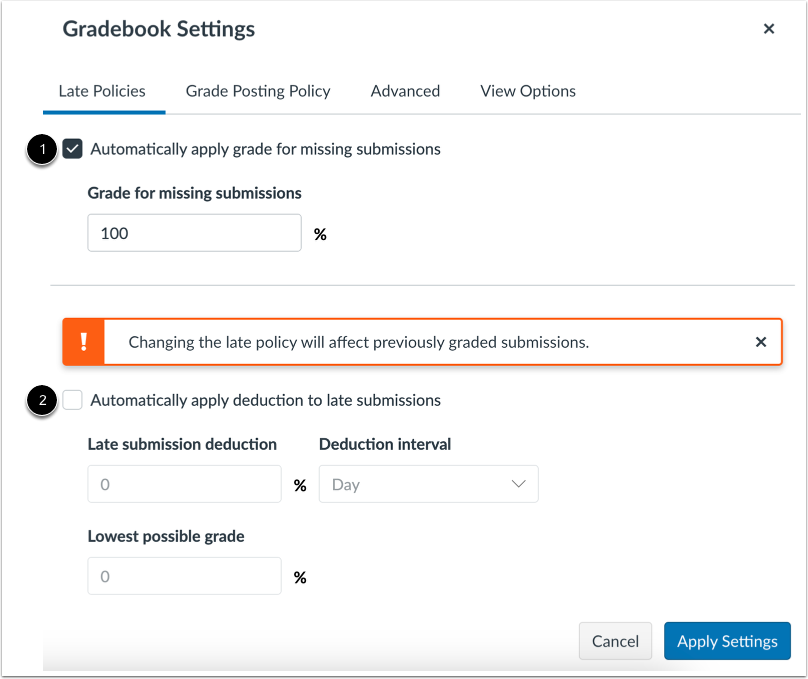The width and height of the screenshot is (808, 679).
Task: Enable automatic deduction for late submissions
Action: (x=72, y=400)
